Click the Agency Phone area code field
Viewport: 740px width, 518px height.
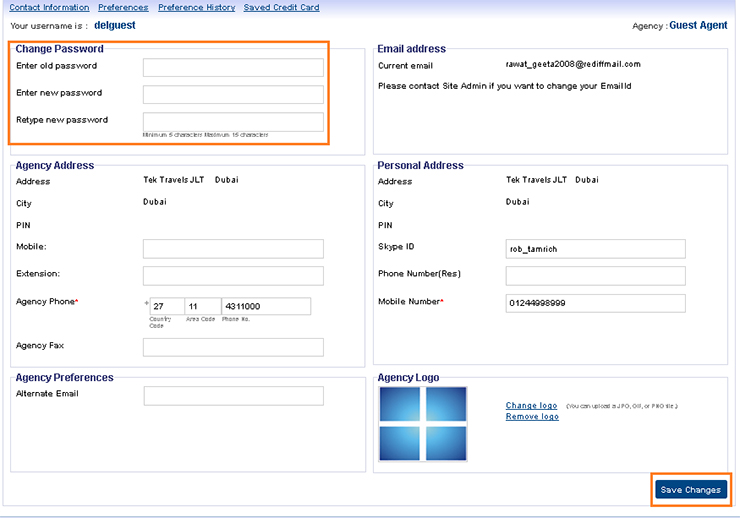[x=203, y=306]
